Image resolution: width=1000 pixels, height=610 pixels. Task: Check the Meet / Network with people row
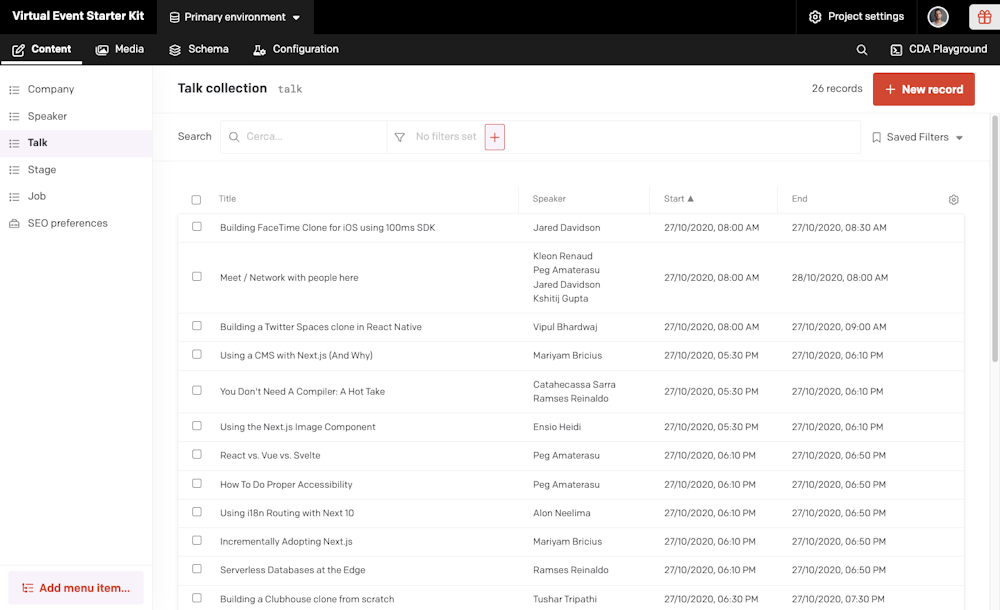pyautogui.click(x=196, y=276)
